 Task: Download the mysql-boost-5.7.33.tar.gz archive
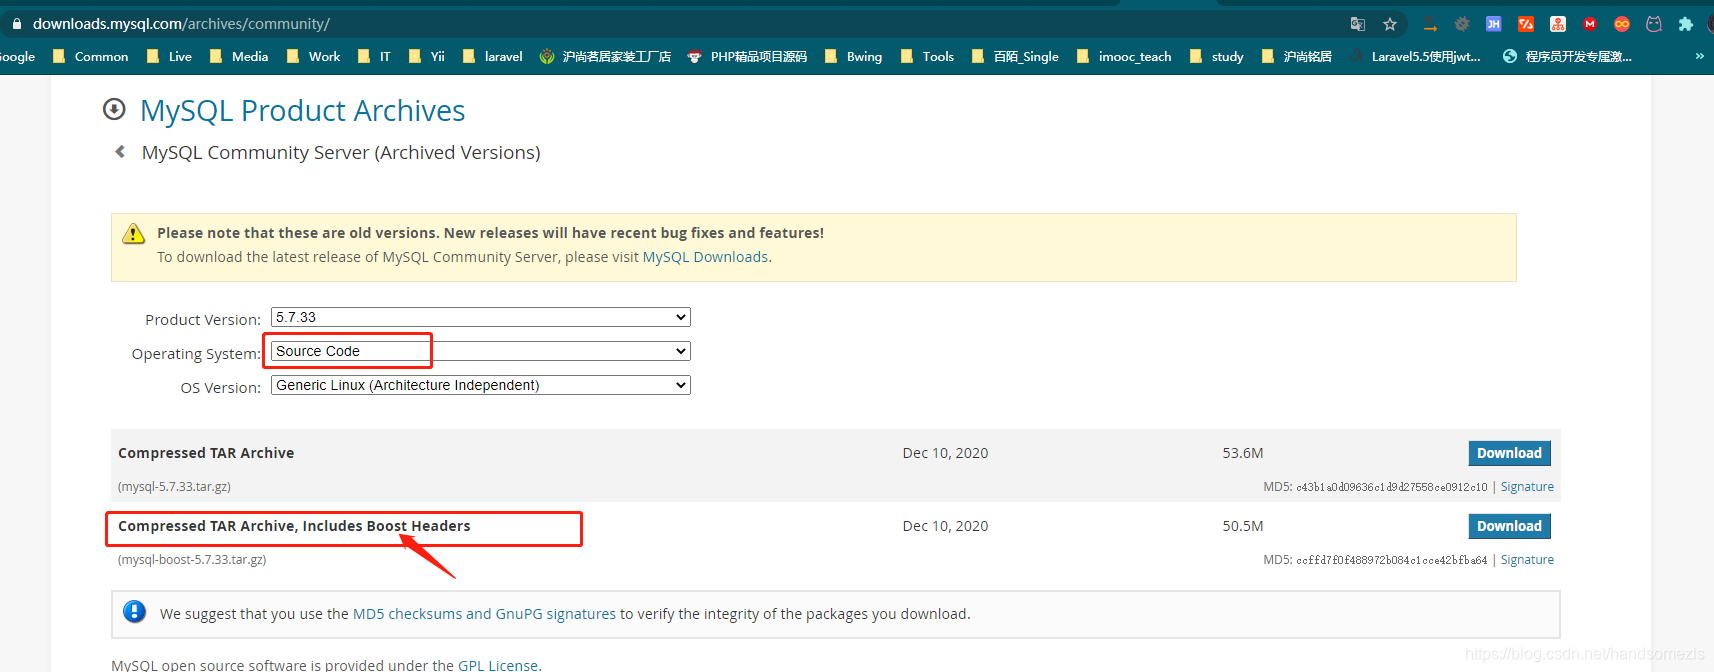pyautogui.click(x=1509, y=526)
